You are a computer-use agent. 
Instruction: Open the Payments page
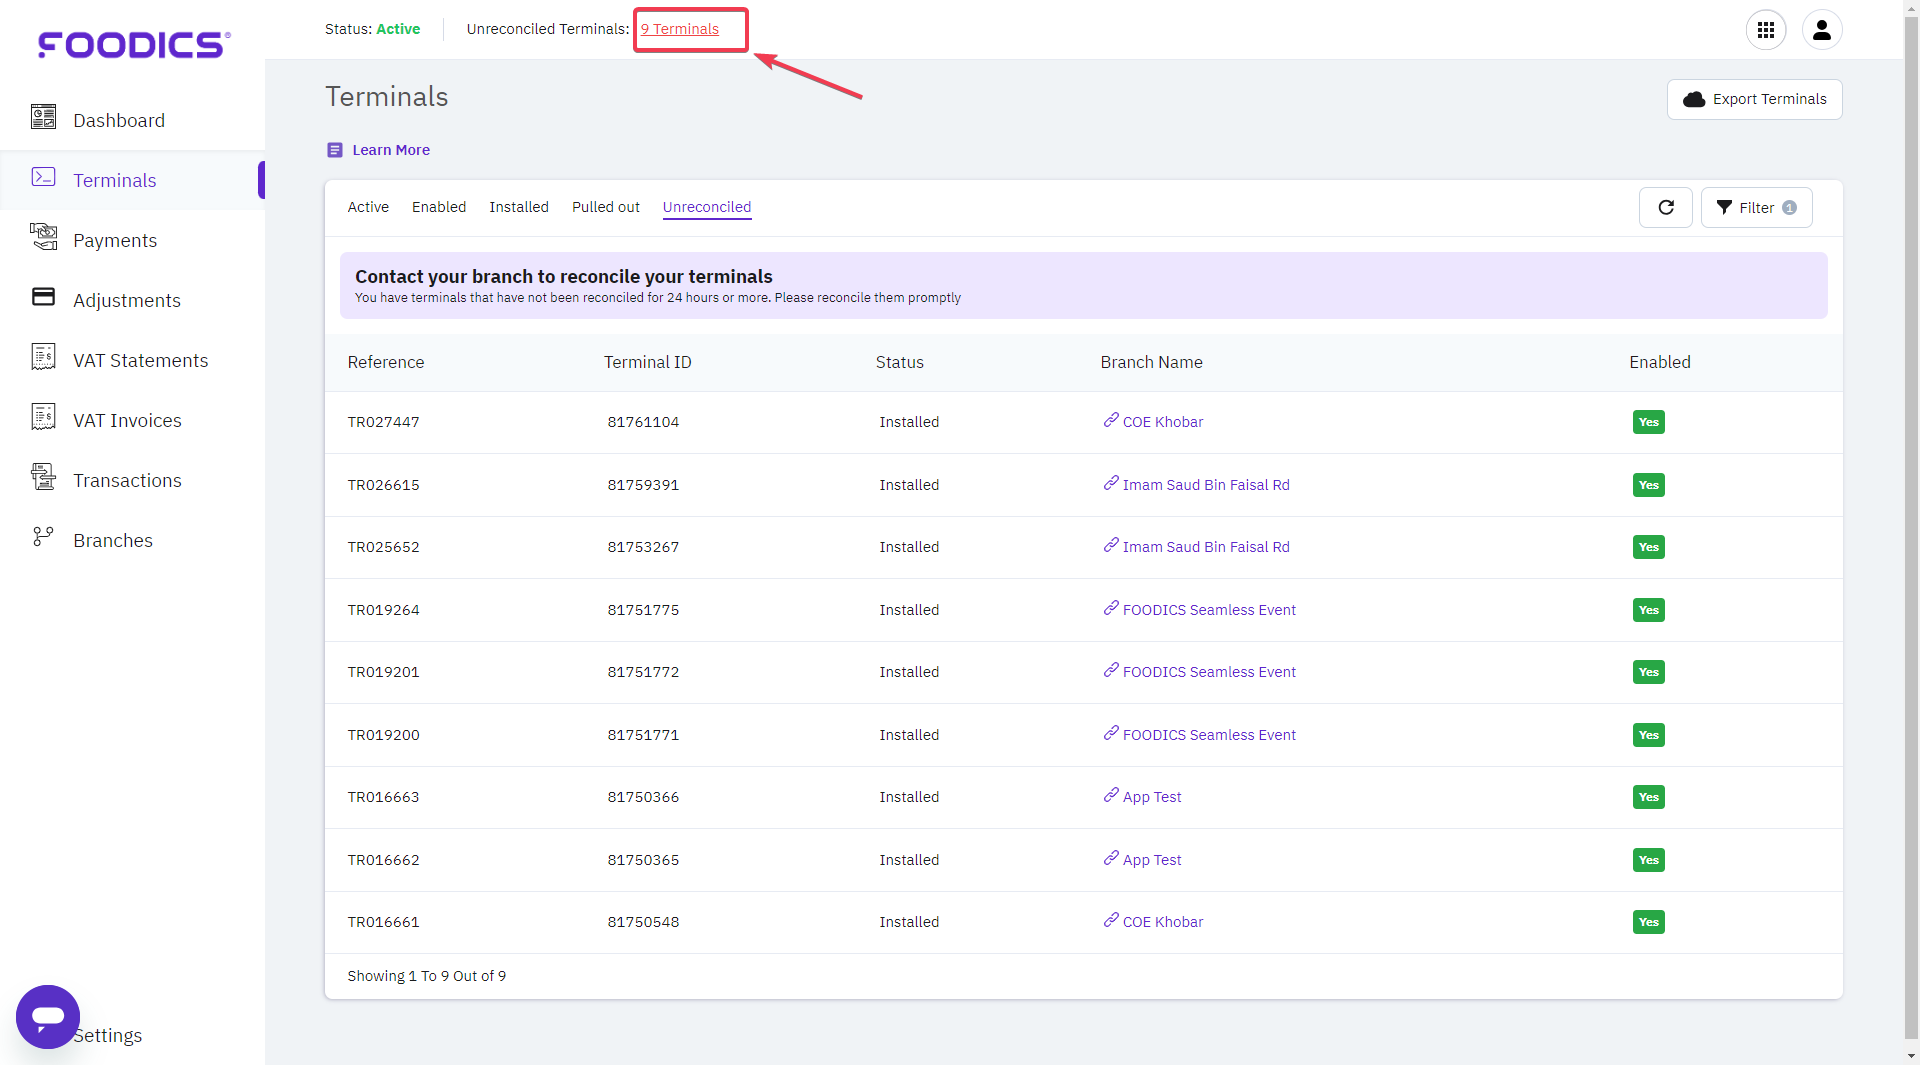115,240
